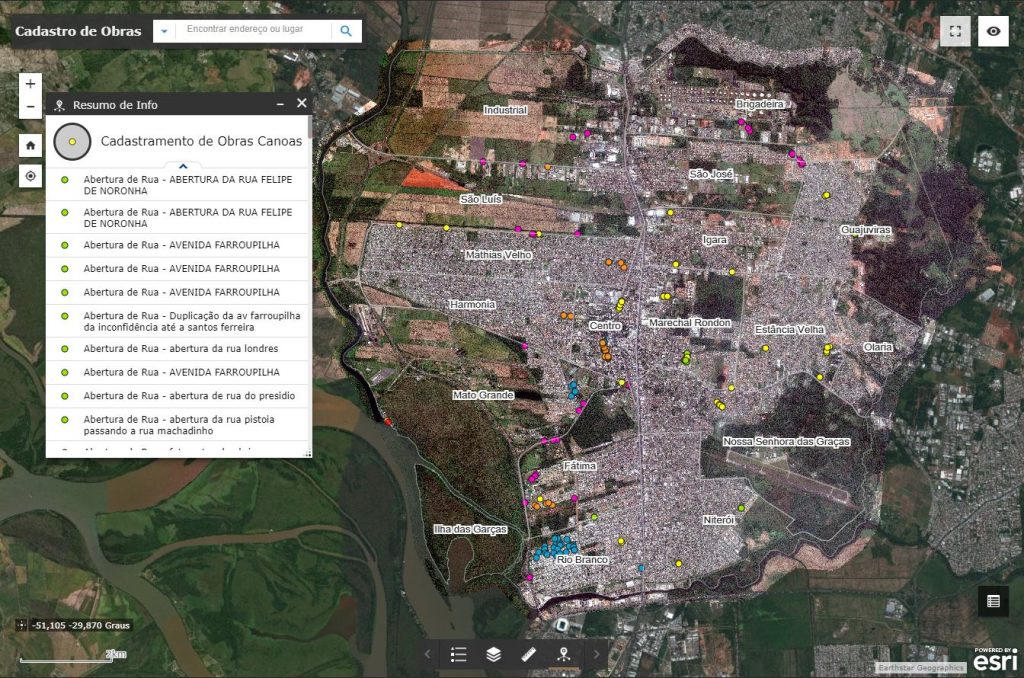Open the search source dropdown arrow
Image resolution: width=1024 pixels, height=678 pixels.
point(164,31)
